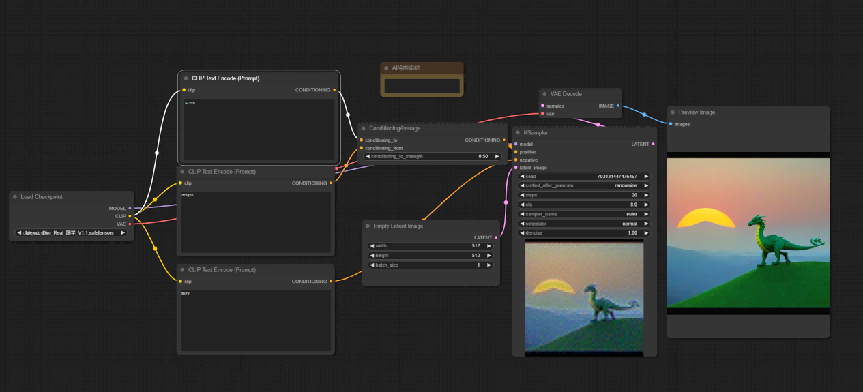The image size is (863, 392).
Task: Increase the steps value using its right arrow
Action: tap(646, 195)
